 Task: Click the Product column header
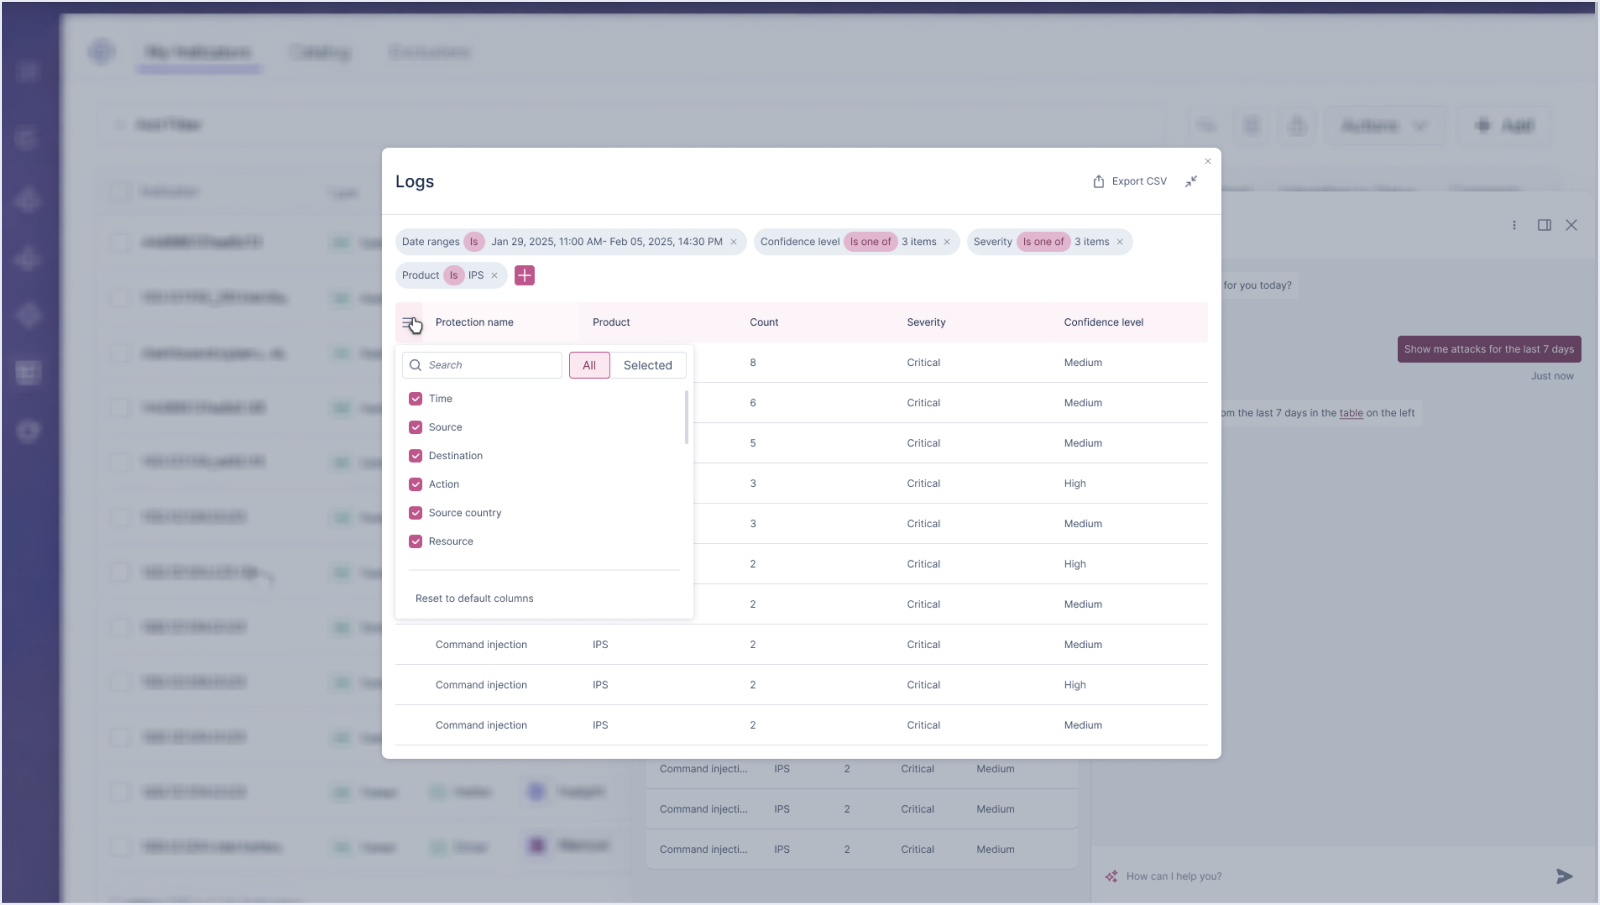click(x=611, y=322)
